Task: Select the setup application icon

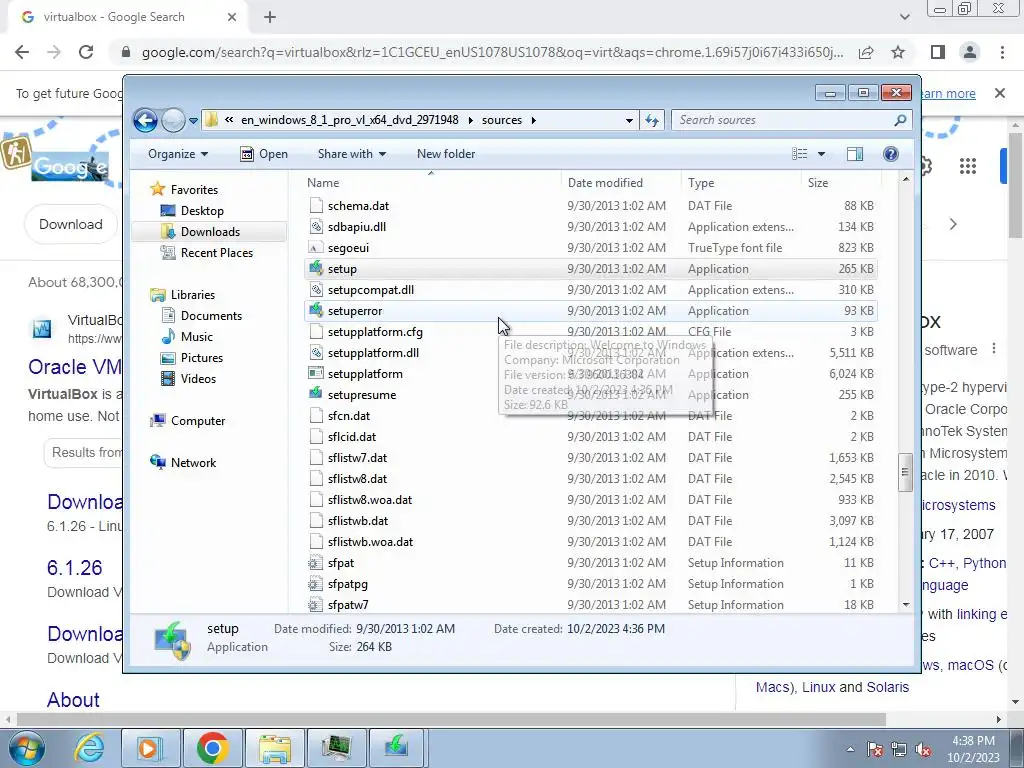Action: pyautogui.click(x=316, y=268)
